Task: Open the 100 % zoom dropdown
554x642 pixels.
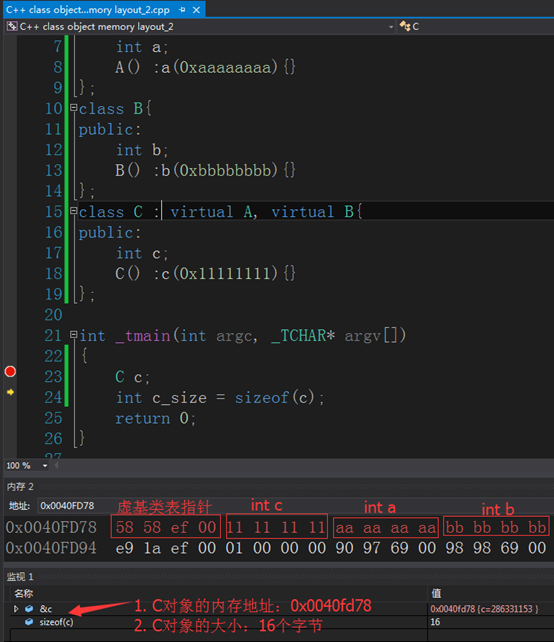Action: (x=45, y=466)
